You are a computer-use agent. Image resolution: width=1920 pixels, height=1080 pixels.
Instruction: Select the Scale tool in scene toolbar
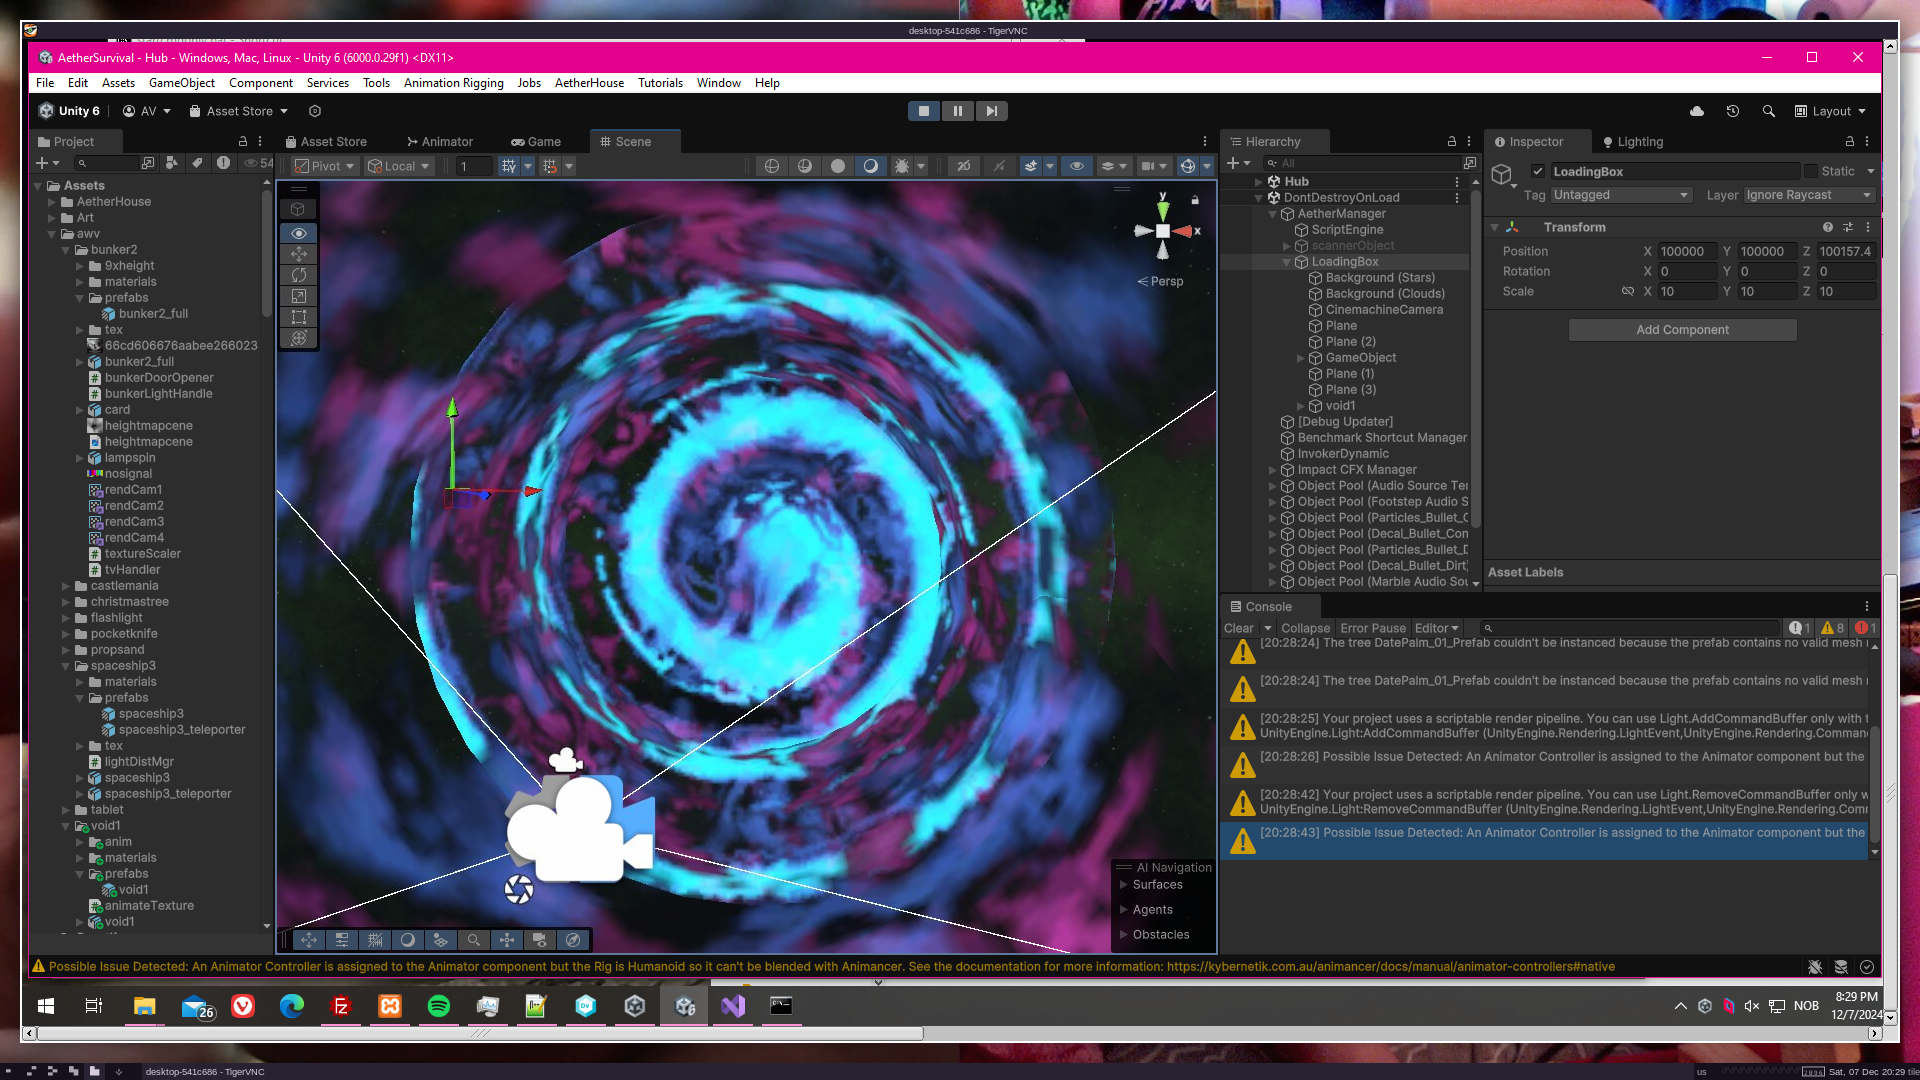coord(298,296)
